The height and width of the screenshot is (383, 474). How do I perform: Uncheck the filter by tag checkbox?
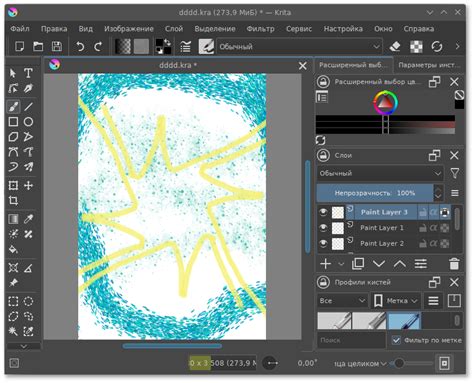click(x=396, y=340)
